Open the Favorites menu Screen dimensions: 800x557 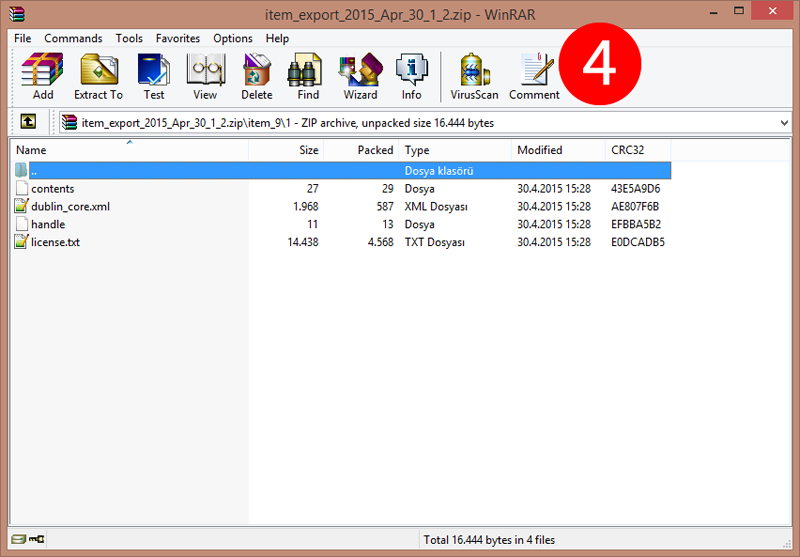click(x=178, y=38)
